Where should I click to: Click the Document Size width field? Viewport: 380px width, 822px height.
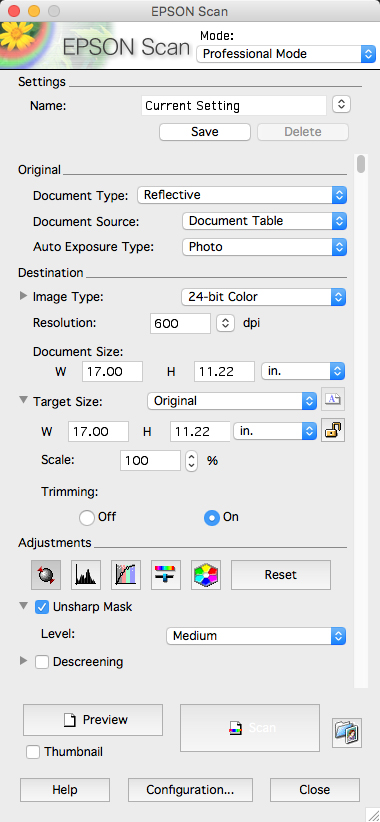(113, 372)
